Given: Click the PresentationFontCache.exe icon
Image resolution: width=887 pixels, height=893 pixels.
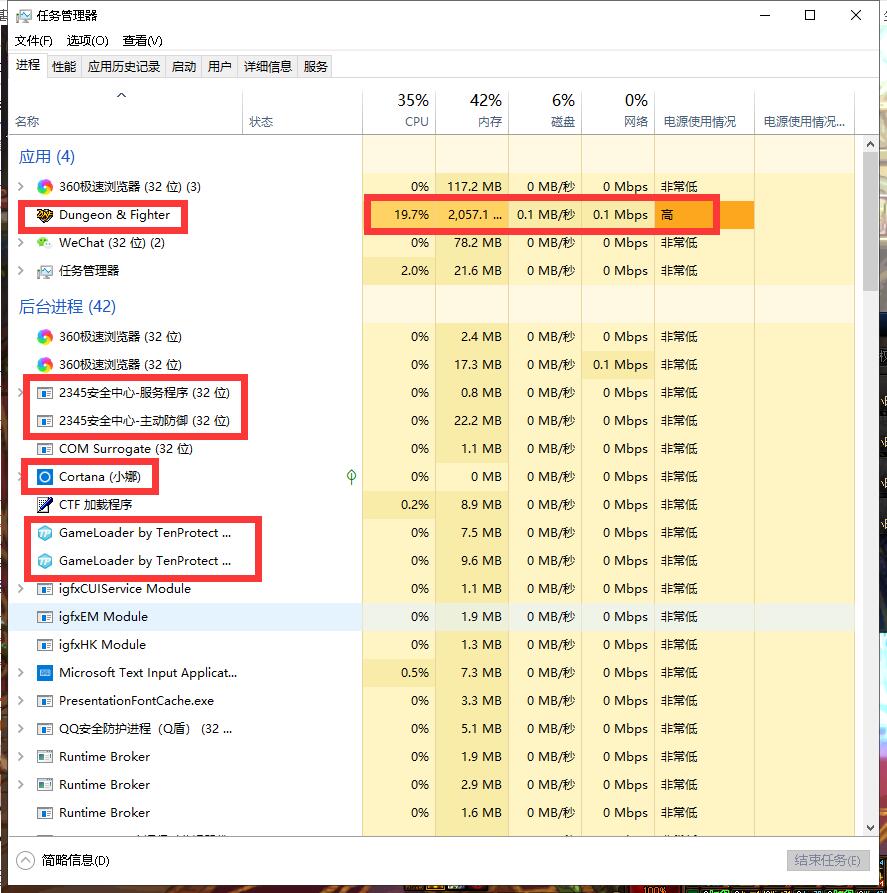Looking at the screenshot, I should (44, 701).
